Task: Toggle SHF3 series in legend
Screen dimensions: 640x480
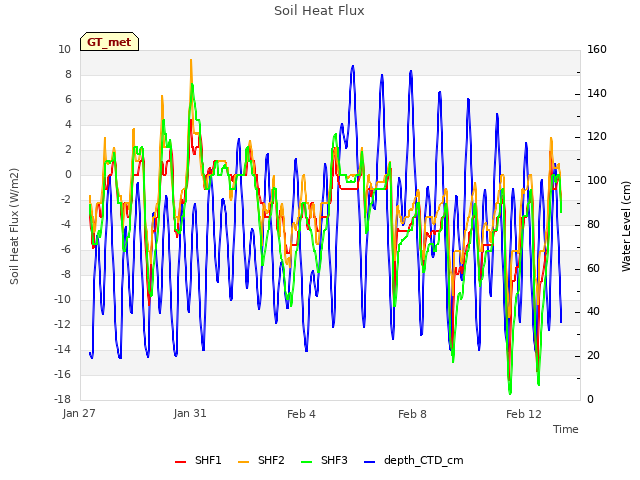Action: 324,460
